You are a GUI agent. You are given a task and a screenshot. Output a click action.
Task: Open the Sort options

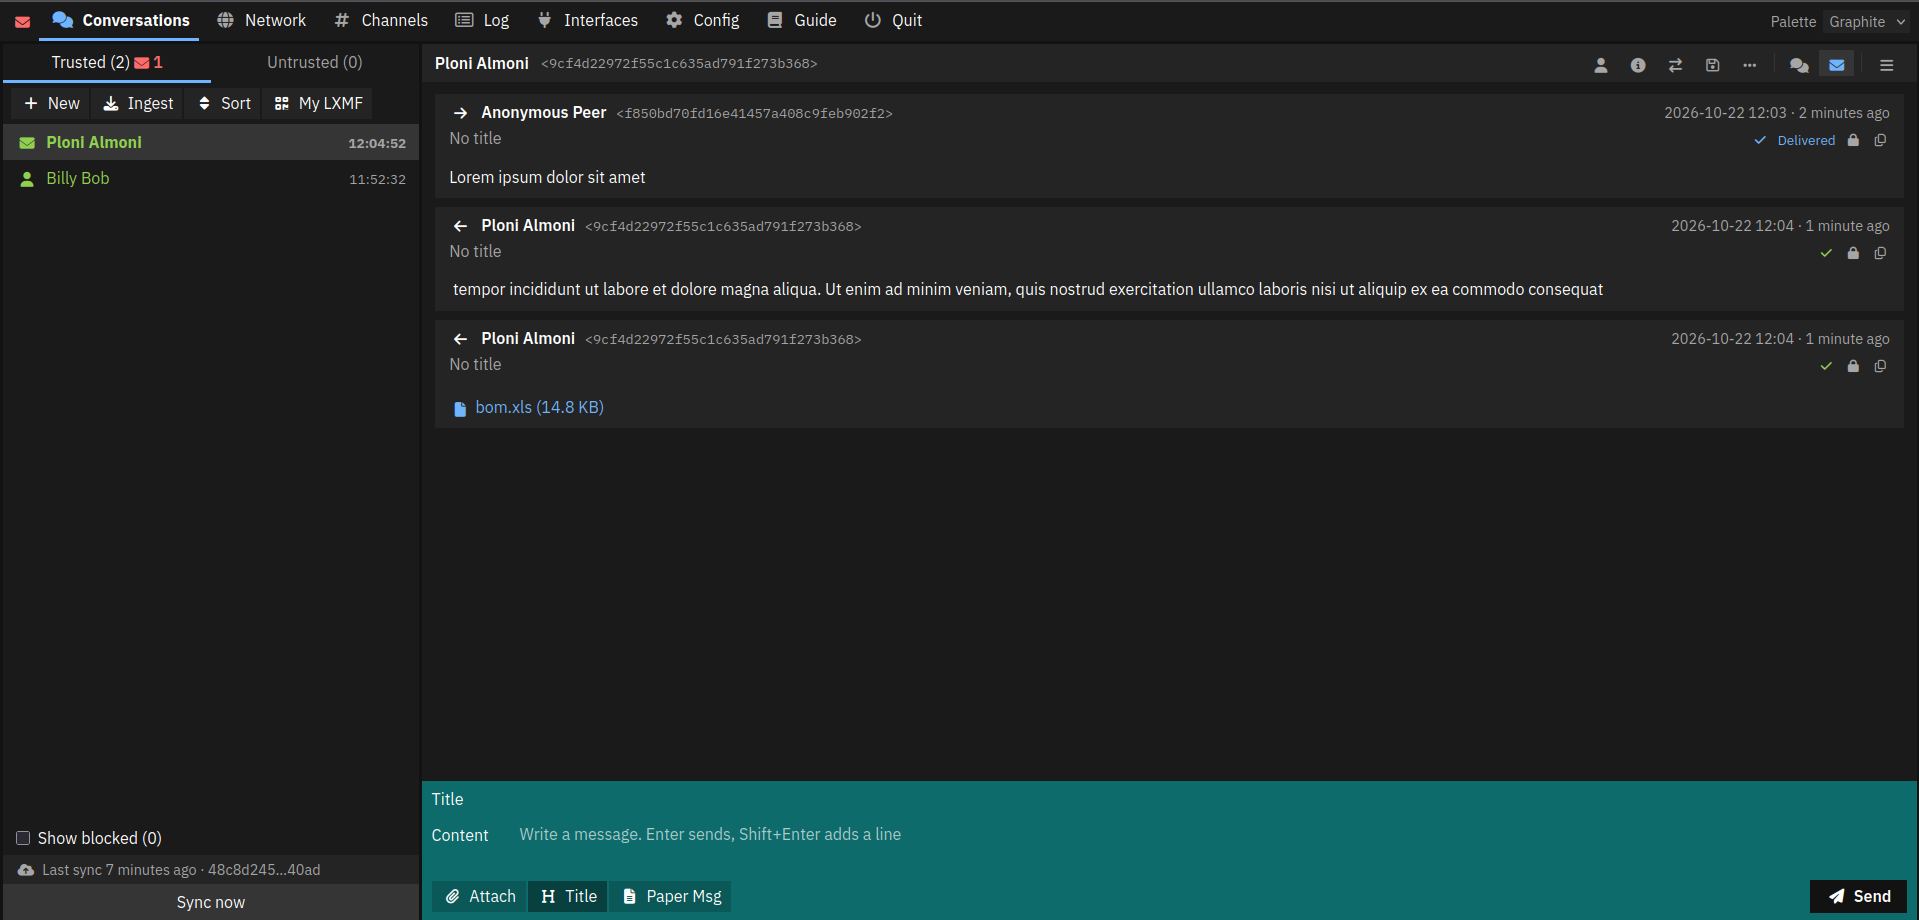click(x=224, y=103)
